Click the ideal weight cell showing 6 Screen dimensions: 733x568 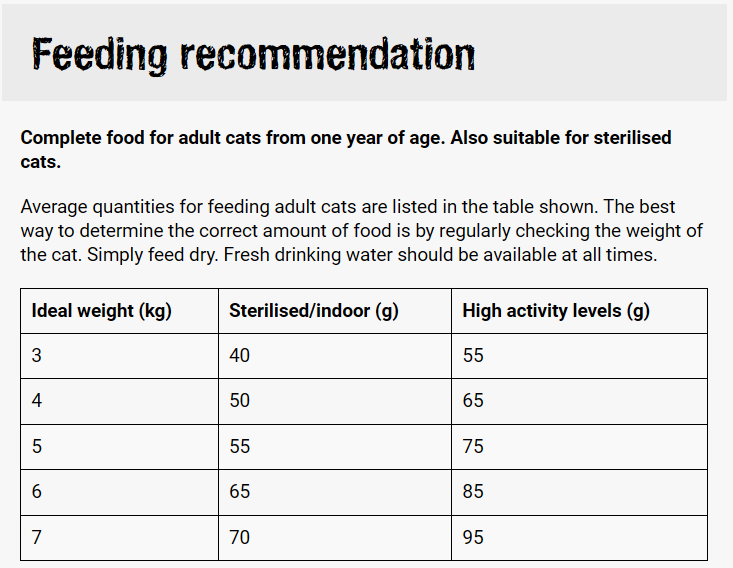coord(37,492)
